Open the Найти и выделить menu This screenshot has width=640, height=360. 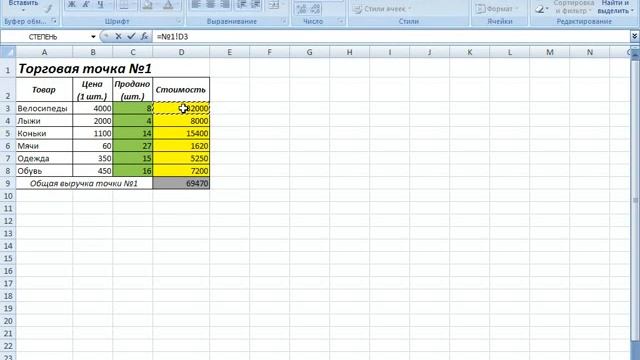[615, 7]
